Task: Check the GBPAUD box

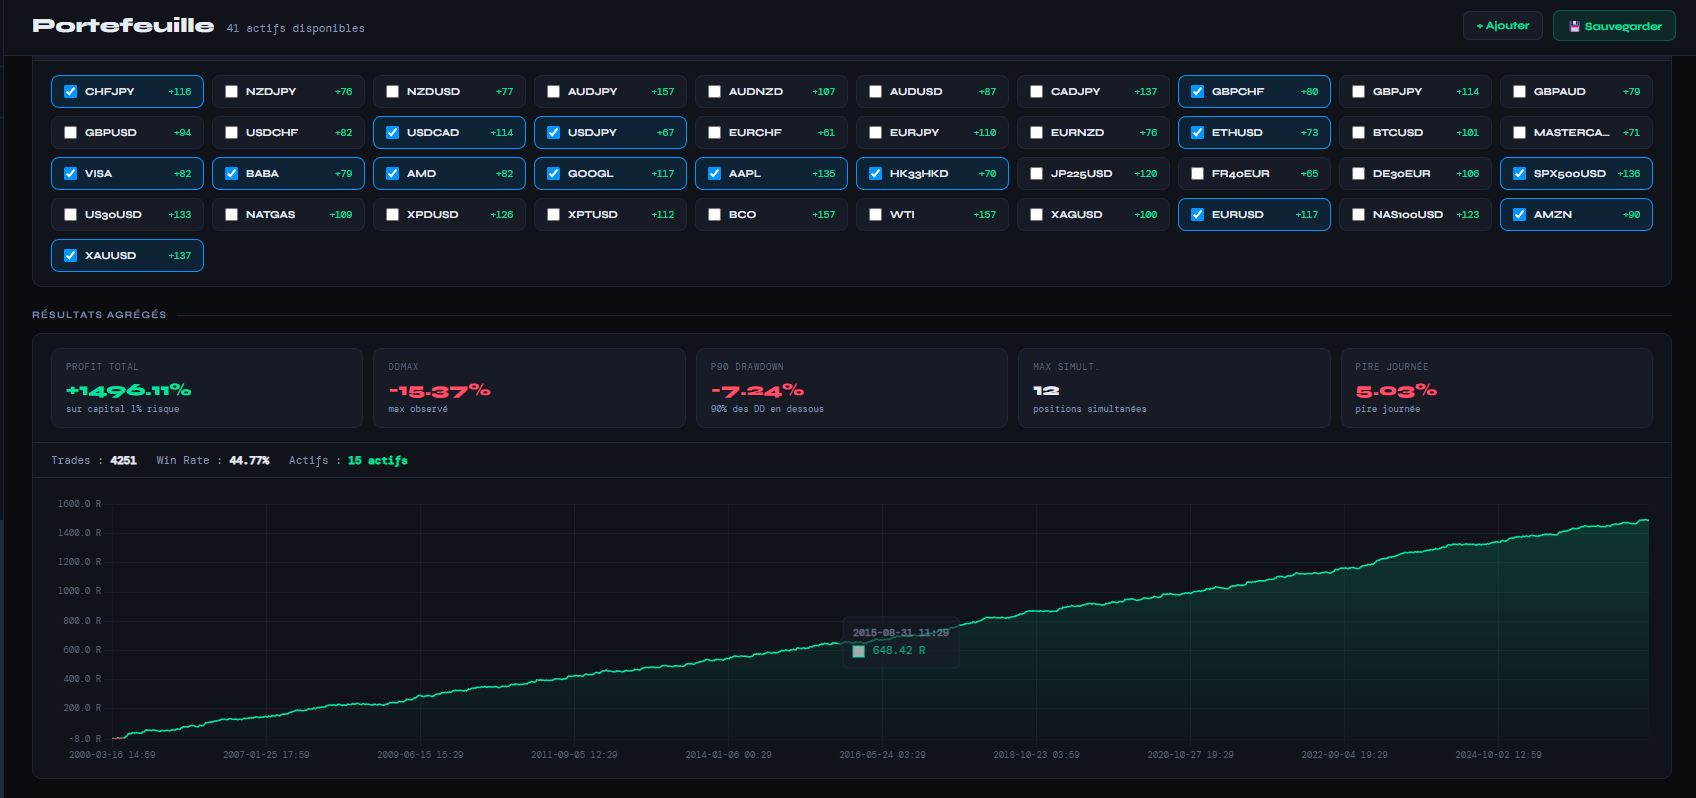Action: point(1520,91)
